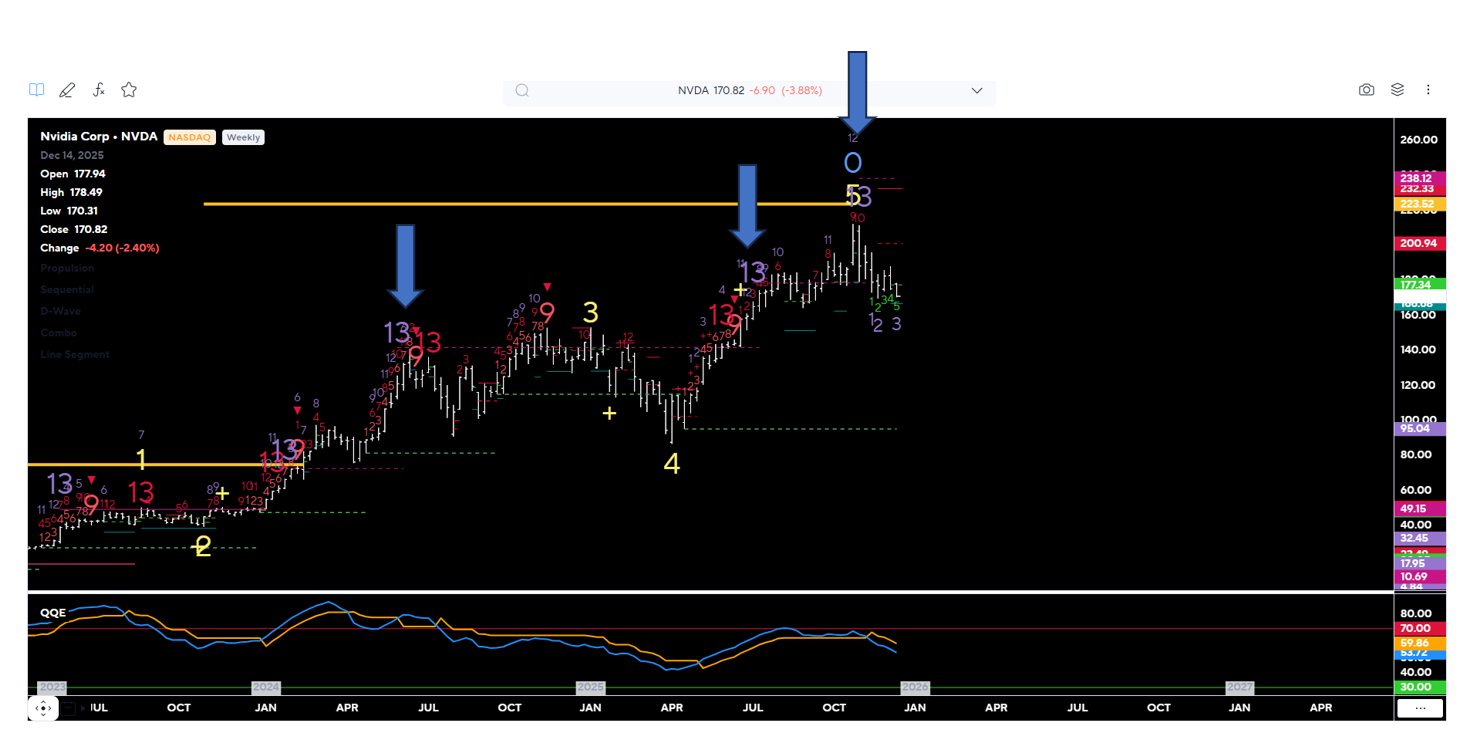Toggle the D-Wave indicator label
This screenshot has height=745, width=1475.
(59, 311)
